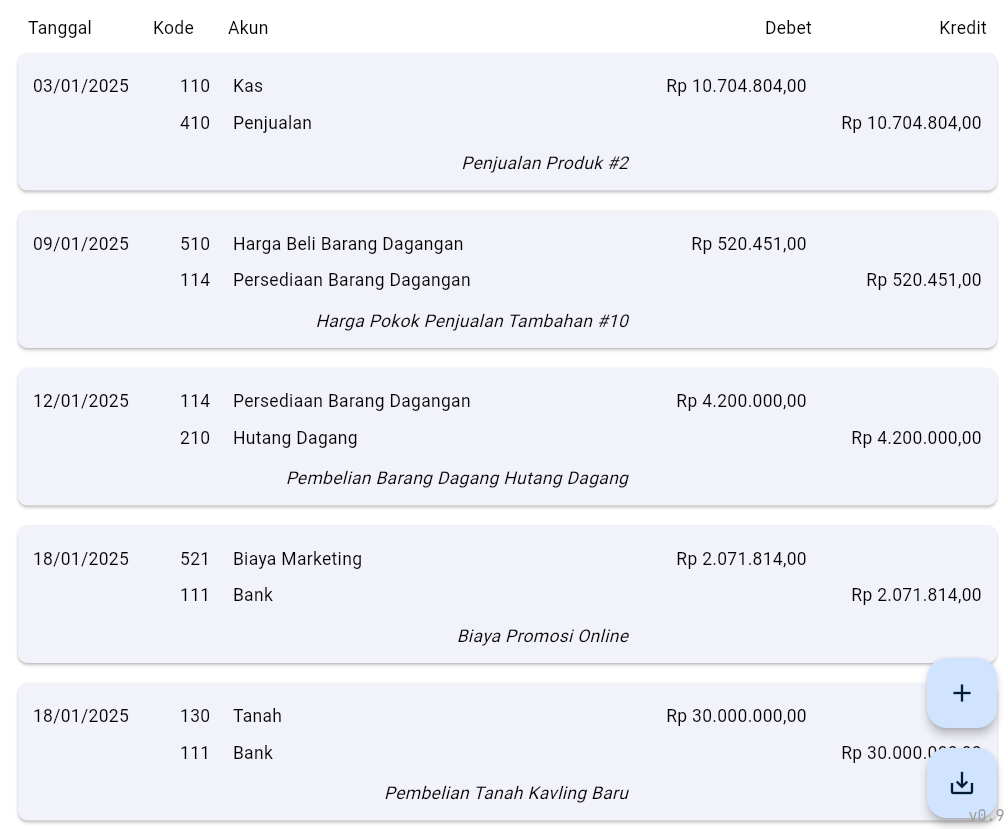
Task: Click the Hutang Dagang account line
Action: pyautogui.click(x=295, y=438)
